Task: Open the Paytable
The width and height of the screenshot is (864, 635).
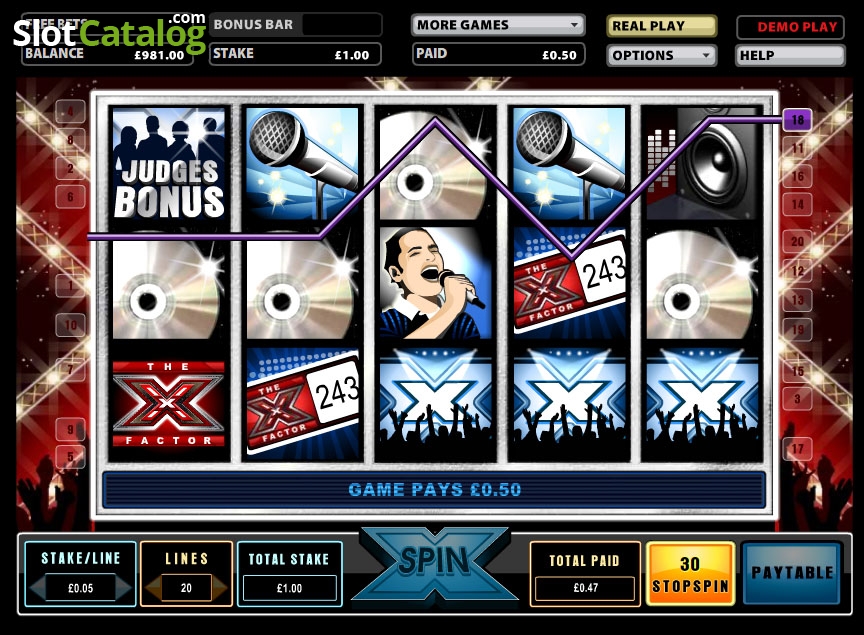Action: [x=792, y=573]
